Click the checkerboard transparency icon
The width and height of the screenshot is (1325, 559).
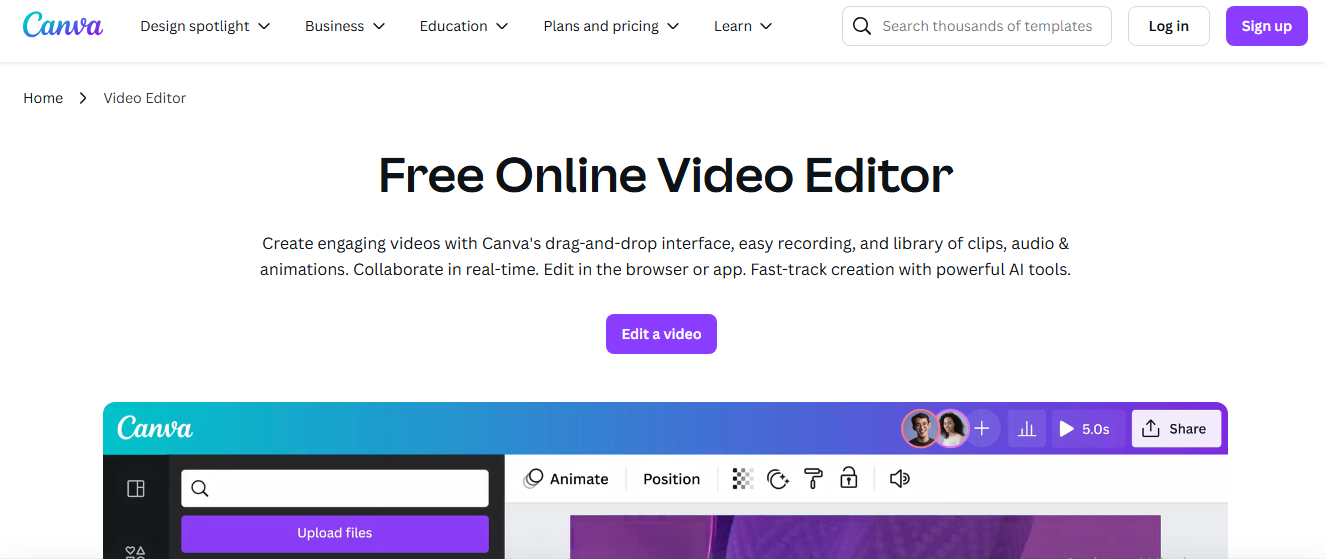pos(742,479)
